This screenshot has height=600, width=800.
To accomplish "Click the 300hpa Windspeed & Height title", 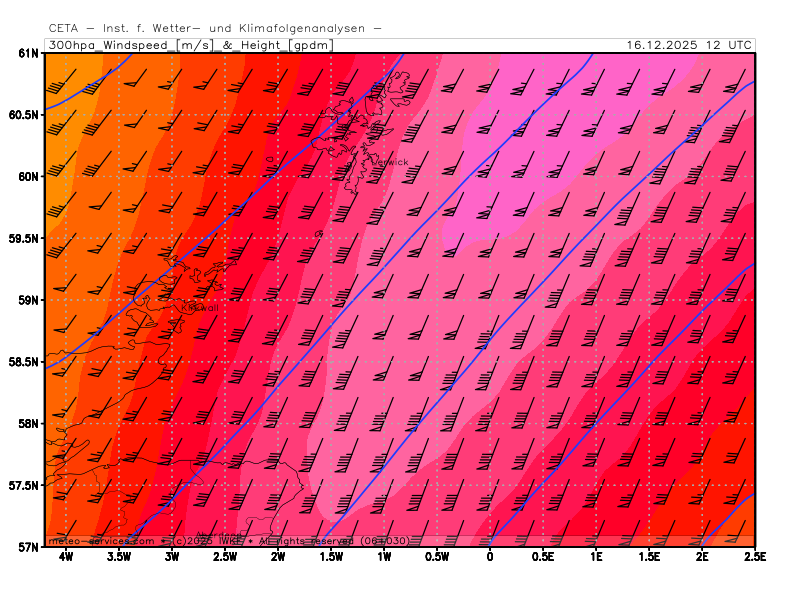I will (x=190, y=45).
